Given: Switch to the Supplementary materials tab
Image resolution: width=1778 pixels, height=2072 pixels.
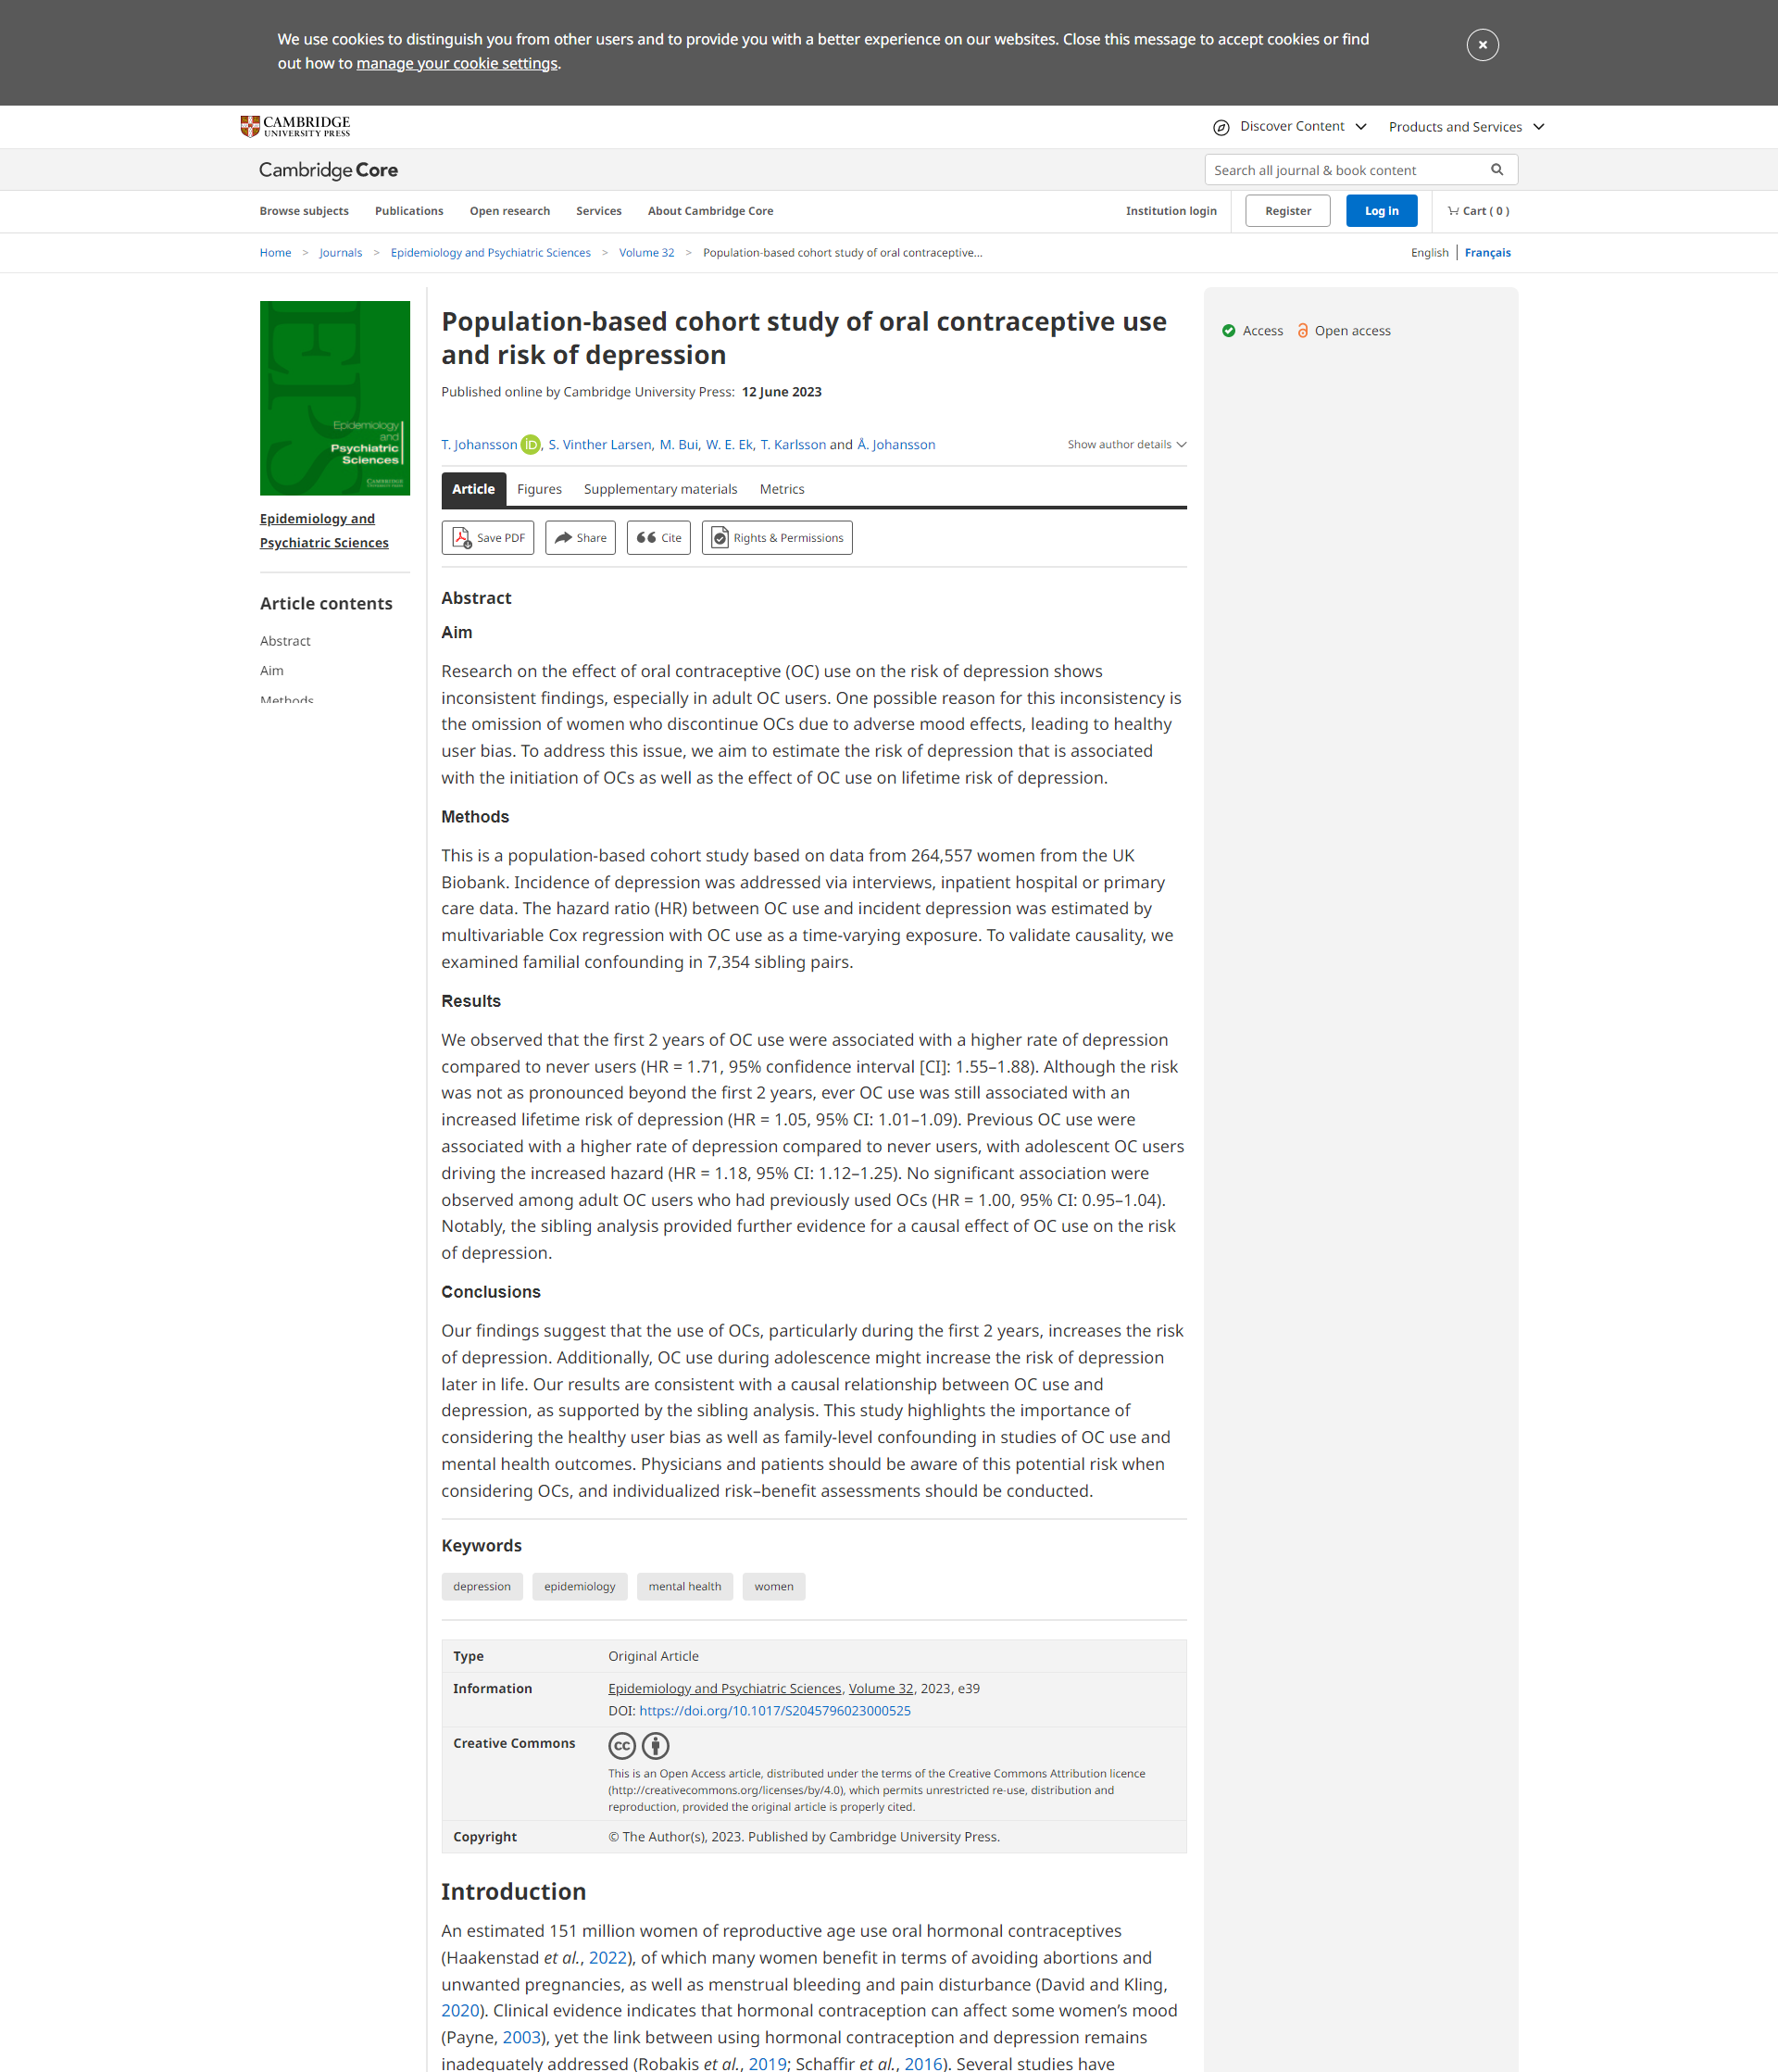Looking at the screenshot, I should coord(660,489).
